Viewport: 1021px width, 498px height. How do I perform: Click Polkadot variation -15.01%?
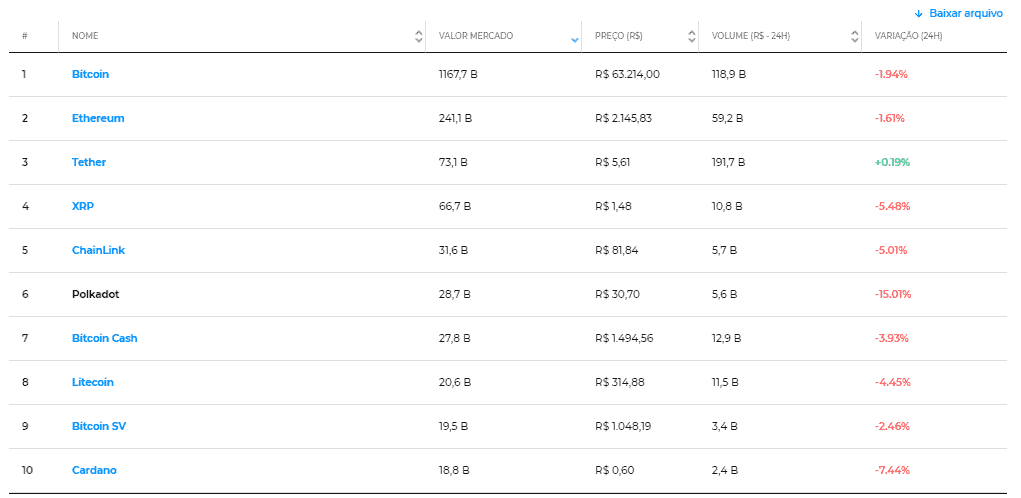pyautogui.click(x=893, y=294)
